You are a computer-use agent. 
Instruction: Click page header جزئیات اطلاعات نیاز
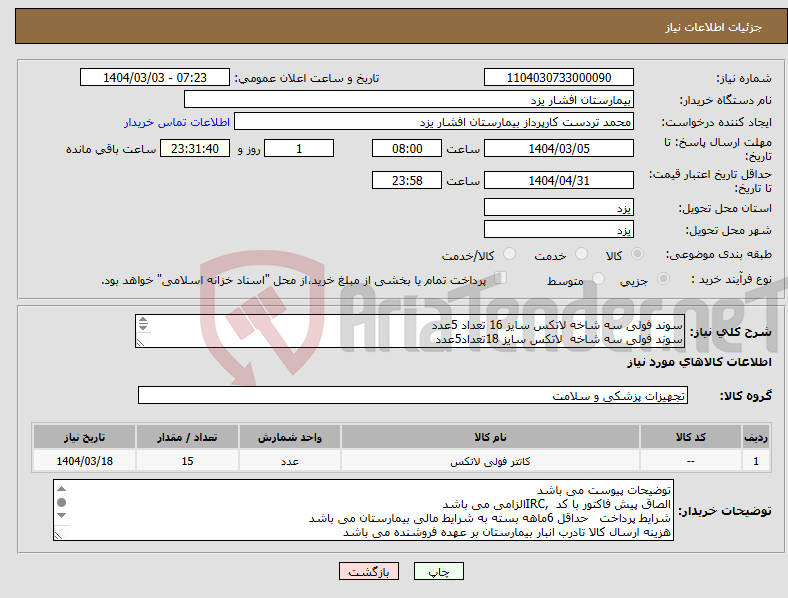click(x=713, y=27)
